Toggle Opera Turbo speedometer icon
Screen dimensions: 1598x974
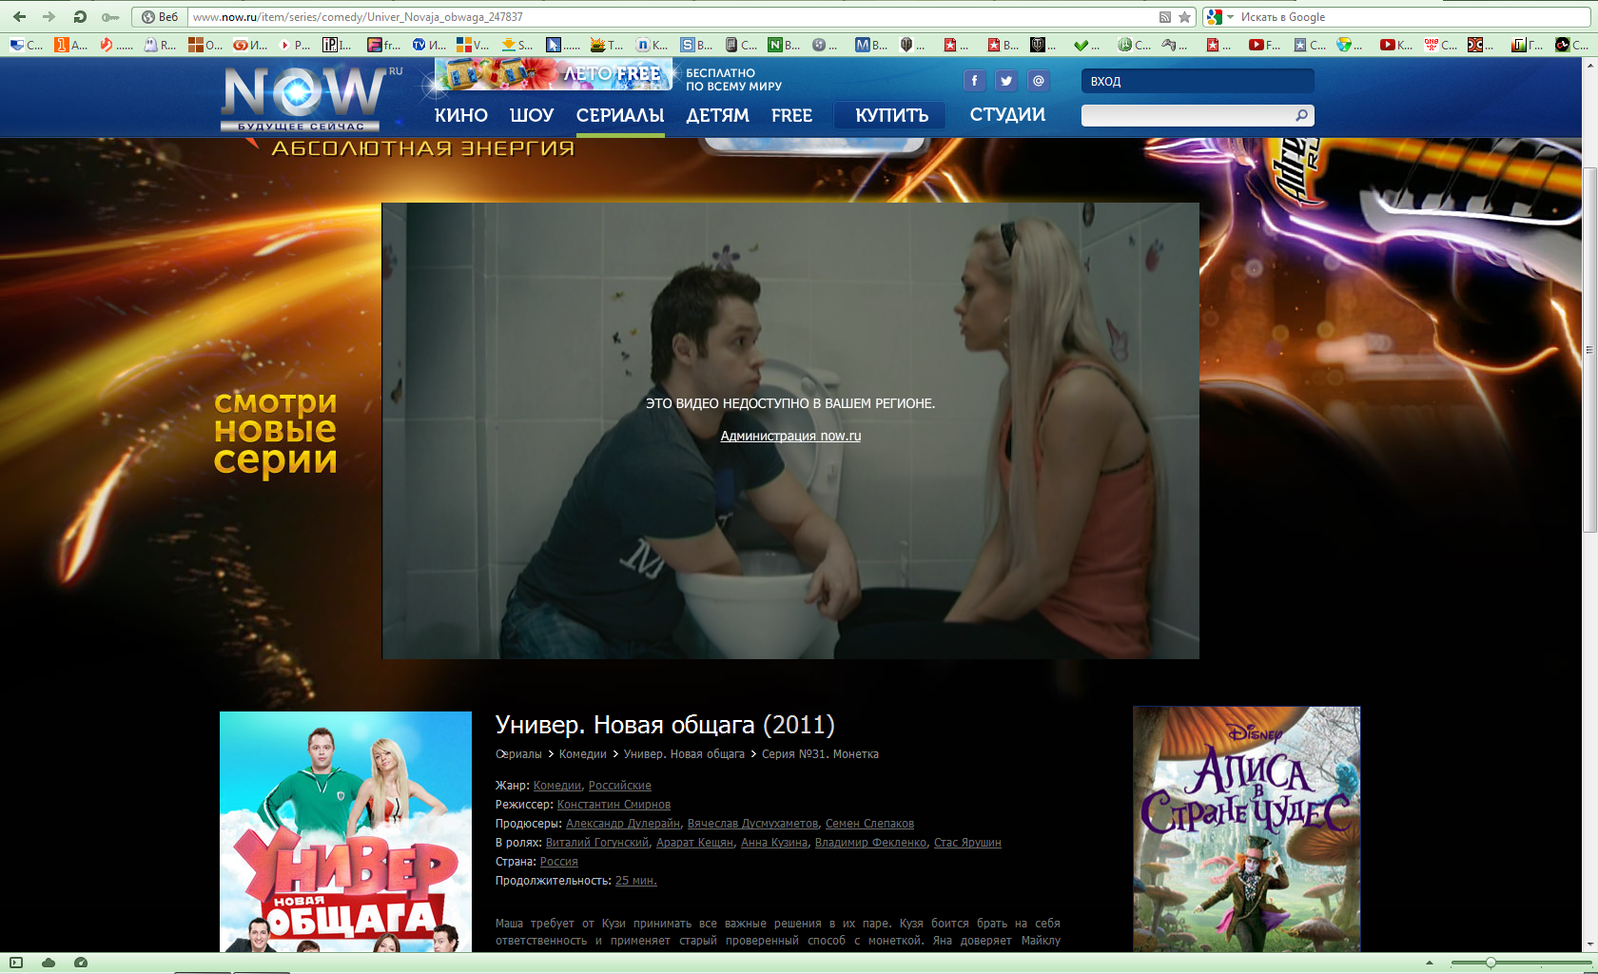point(81,963)
